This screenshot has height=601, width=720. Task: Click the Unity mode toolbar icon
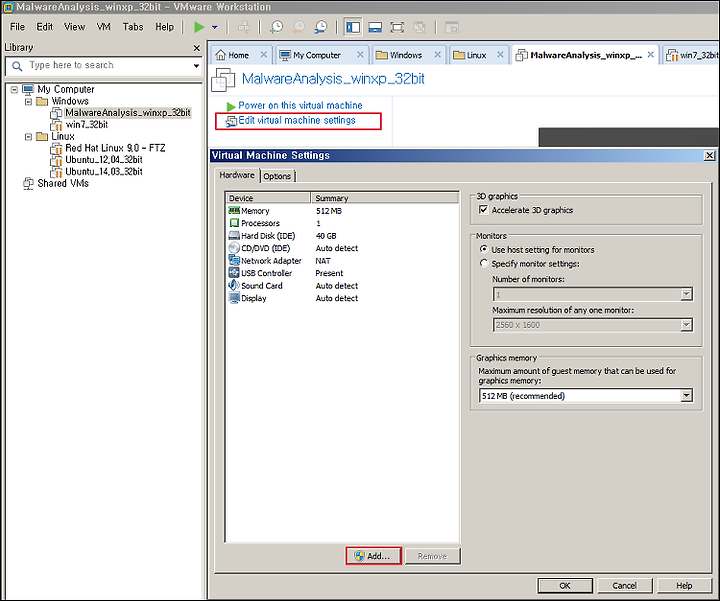coord(419,28)
